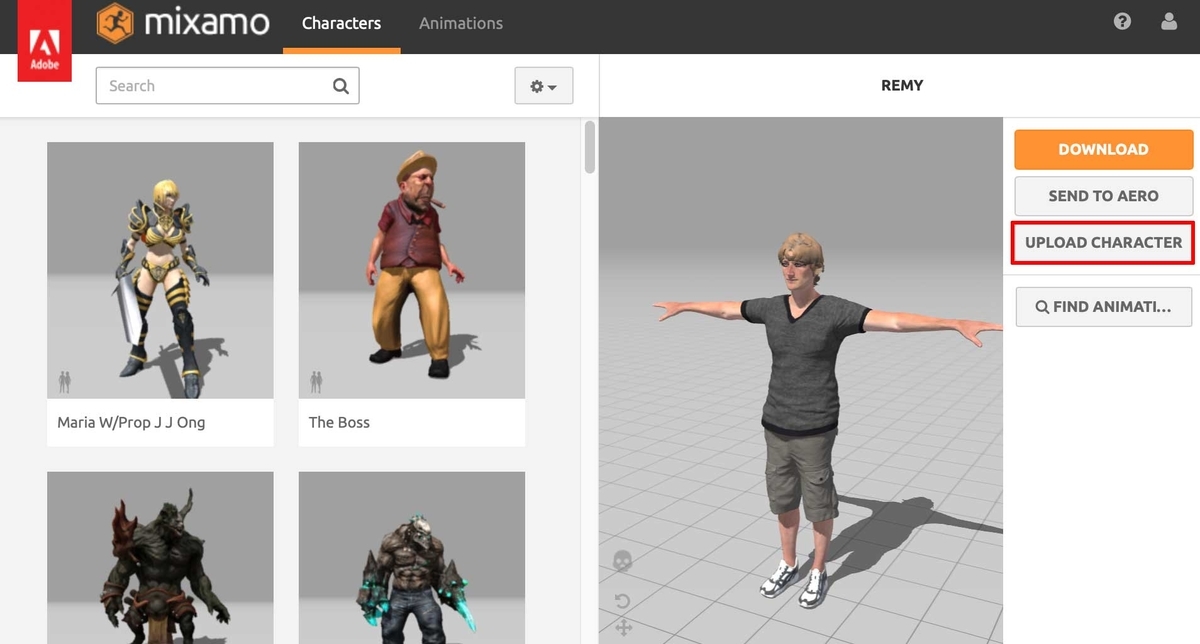1200x644 pixels.
Task: Click the pan move-arrows icon in viewport
Action: coord(623,628)
